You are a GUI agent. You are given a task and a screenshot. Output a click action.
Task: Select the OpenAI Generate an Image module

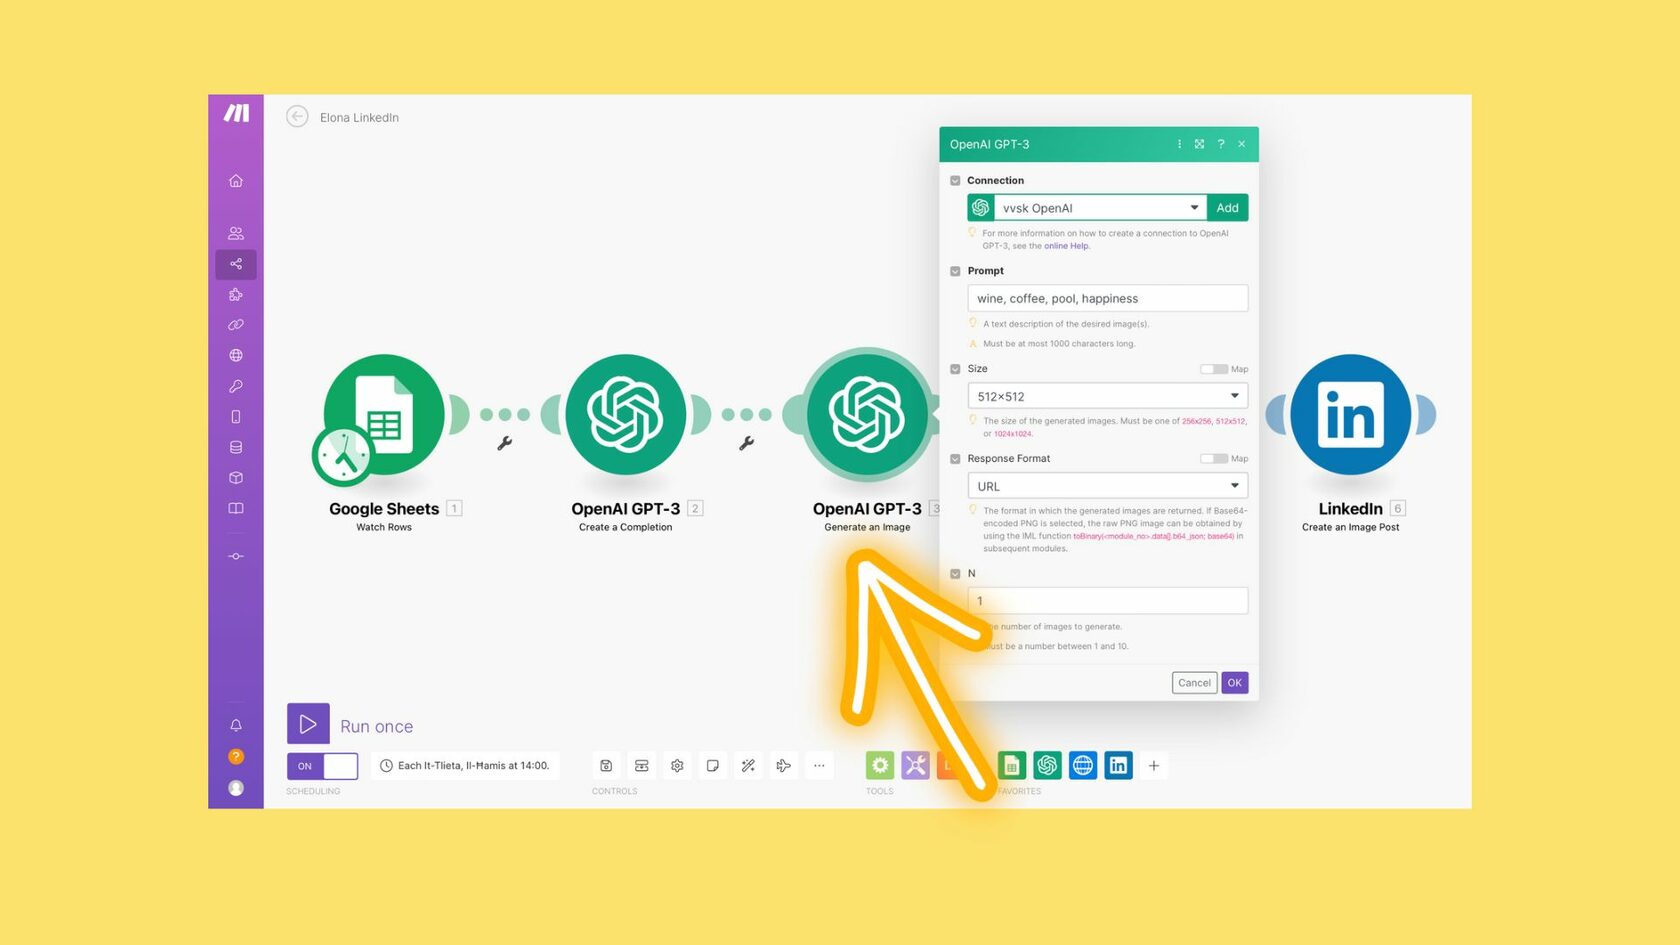[x=867, y=415]
